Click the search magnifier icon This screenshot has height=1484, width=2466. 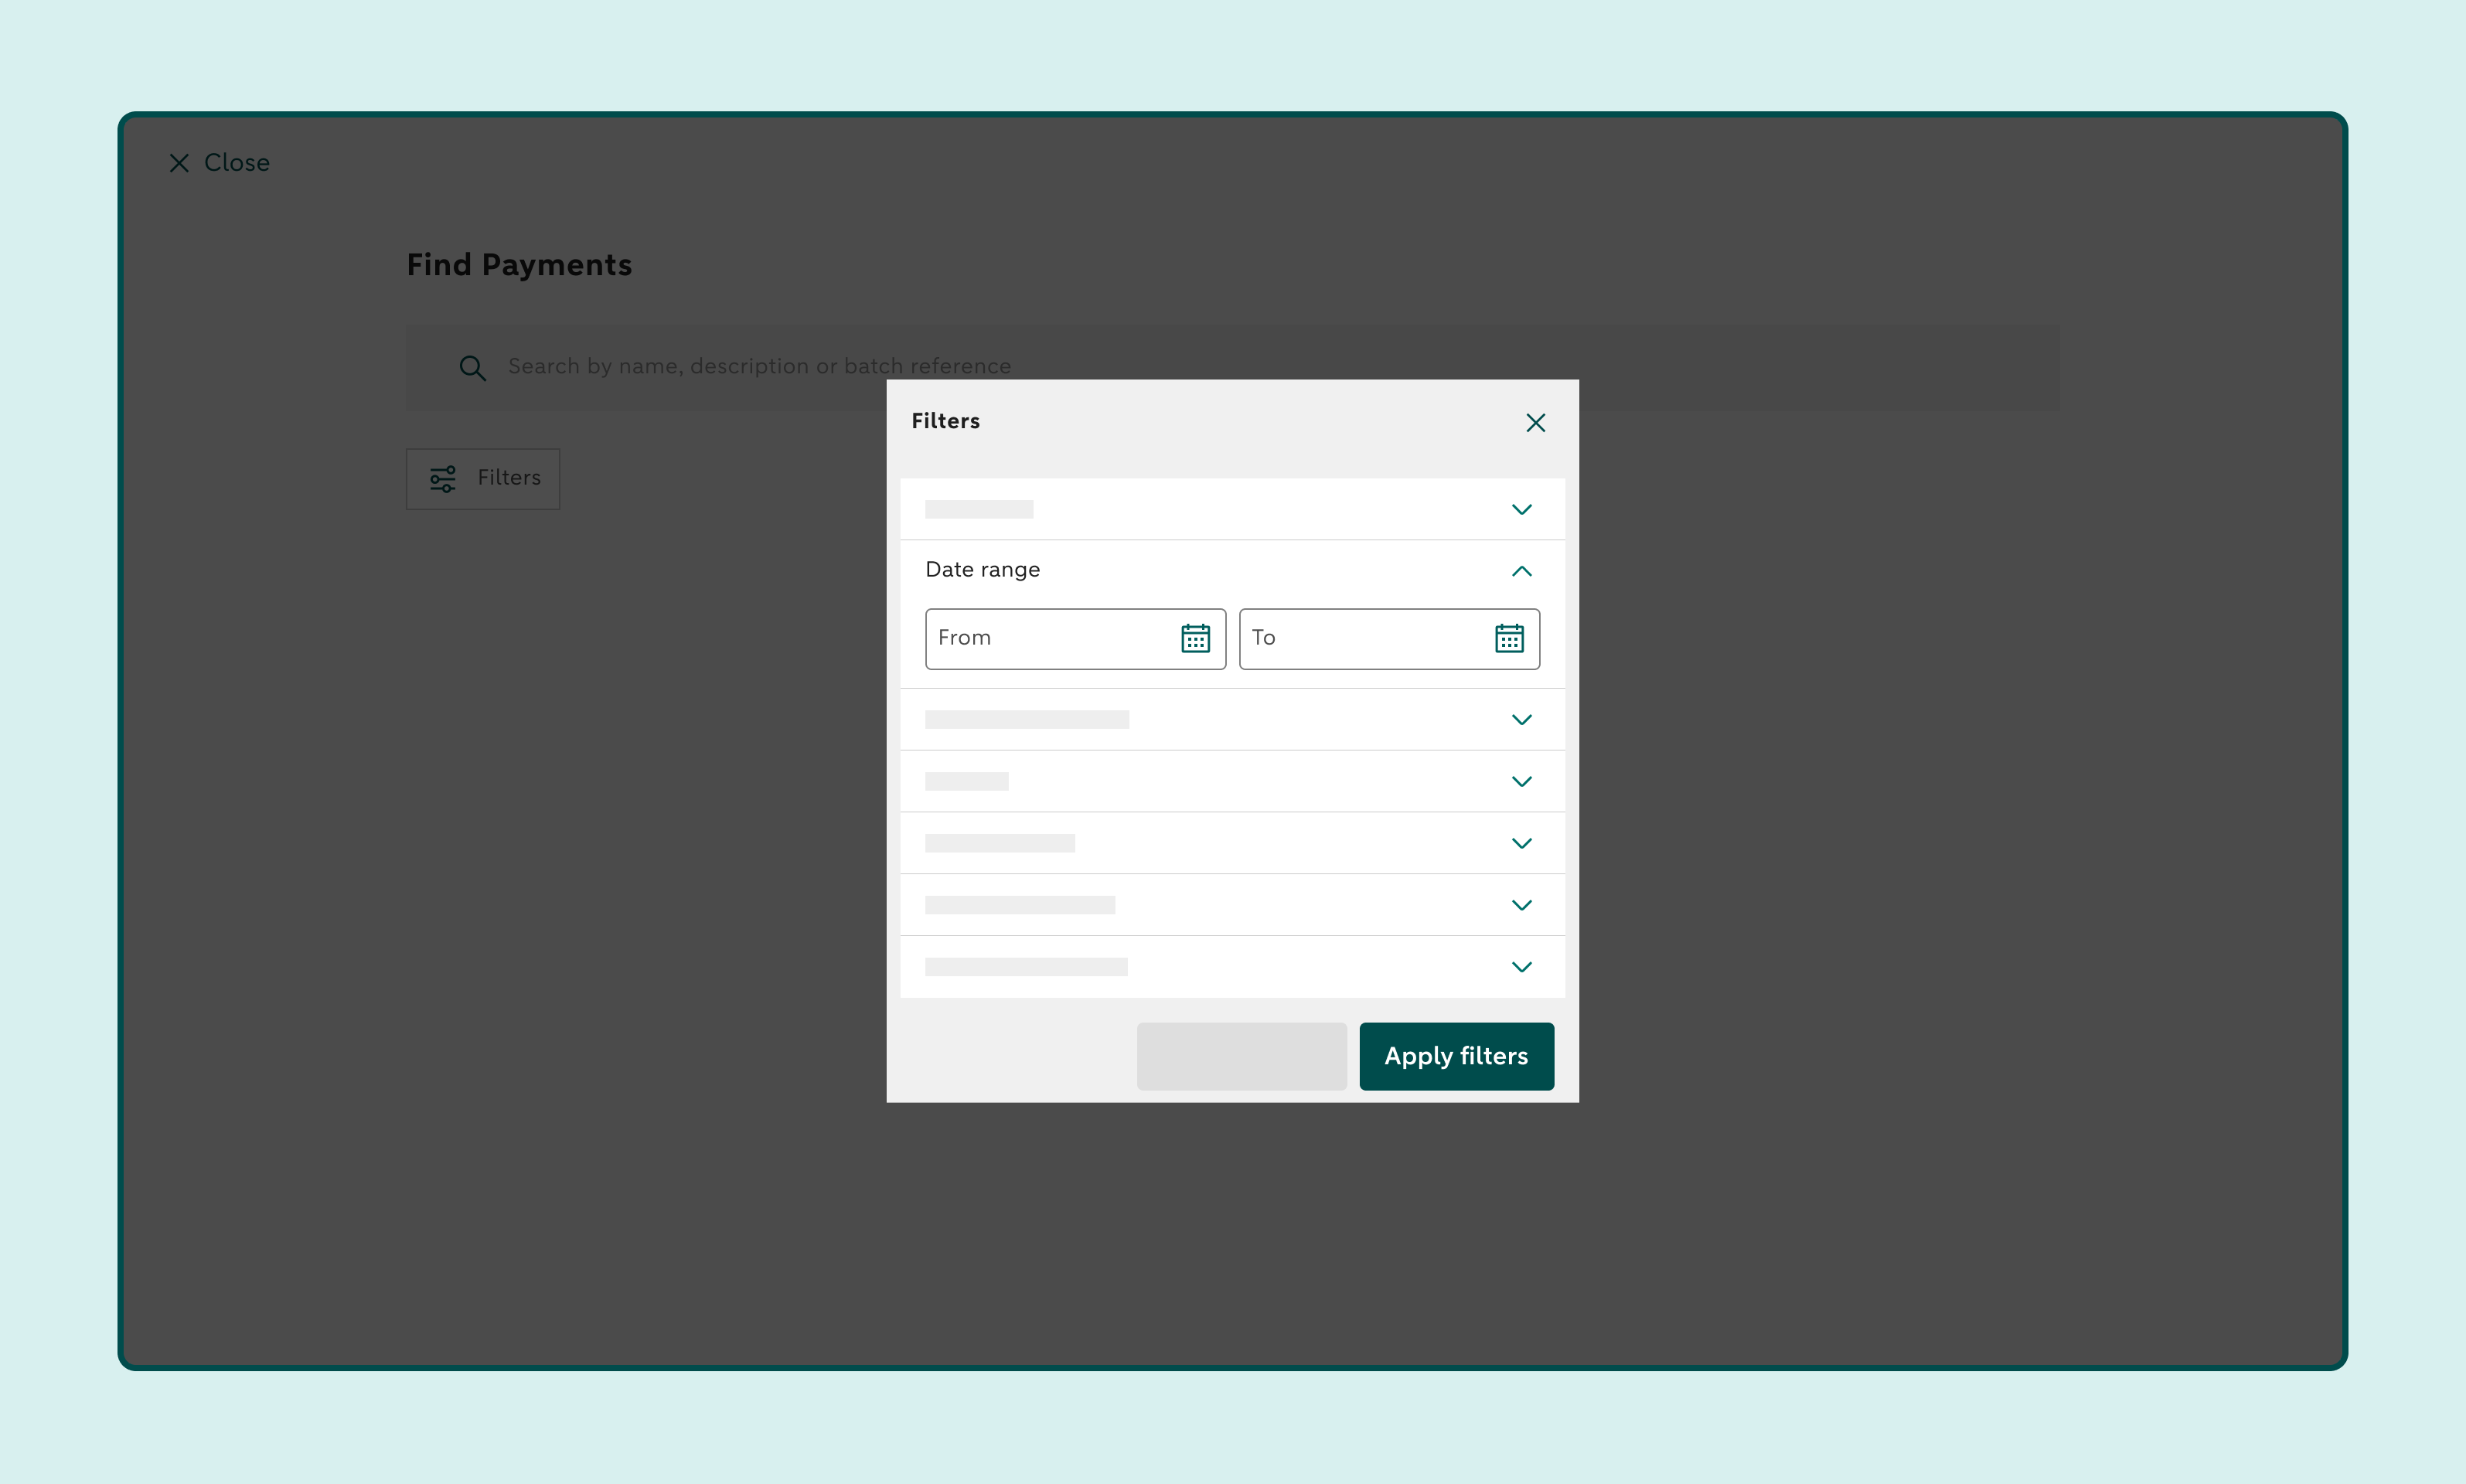(x=472, y=368)
